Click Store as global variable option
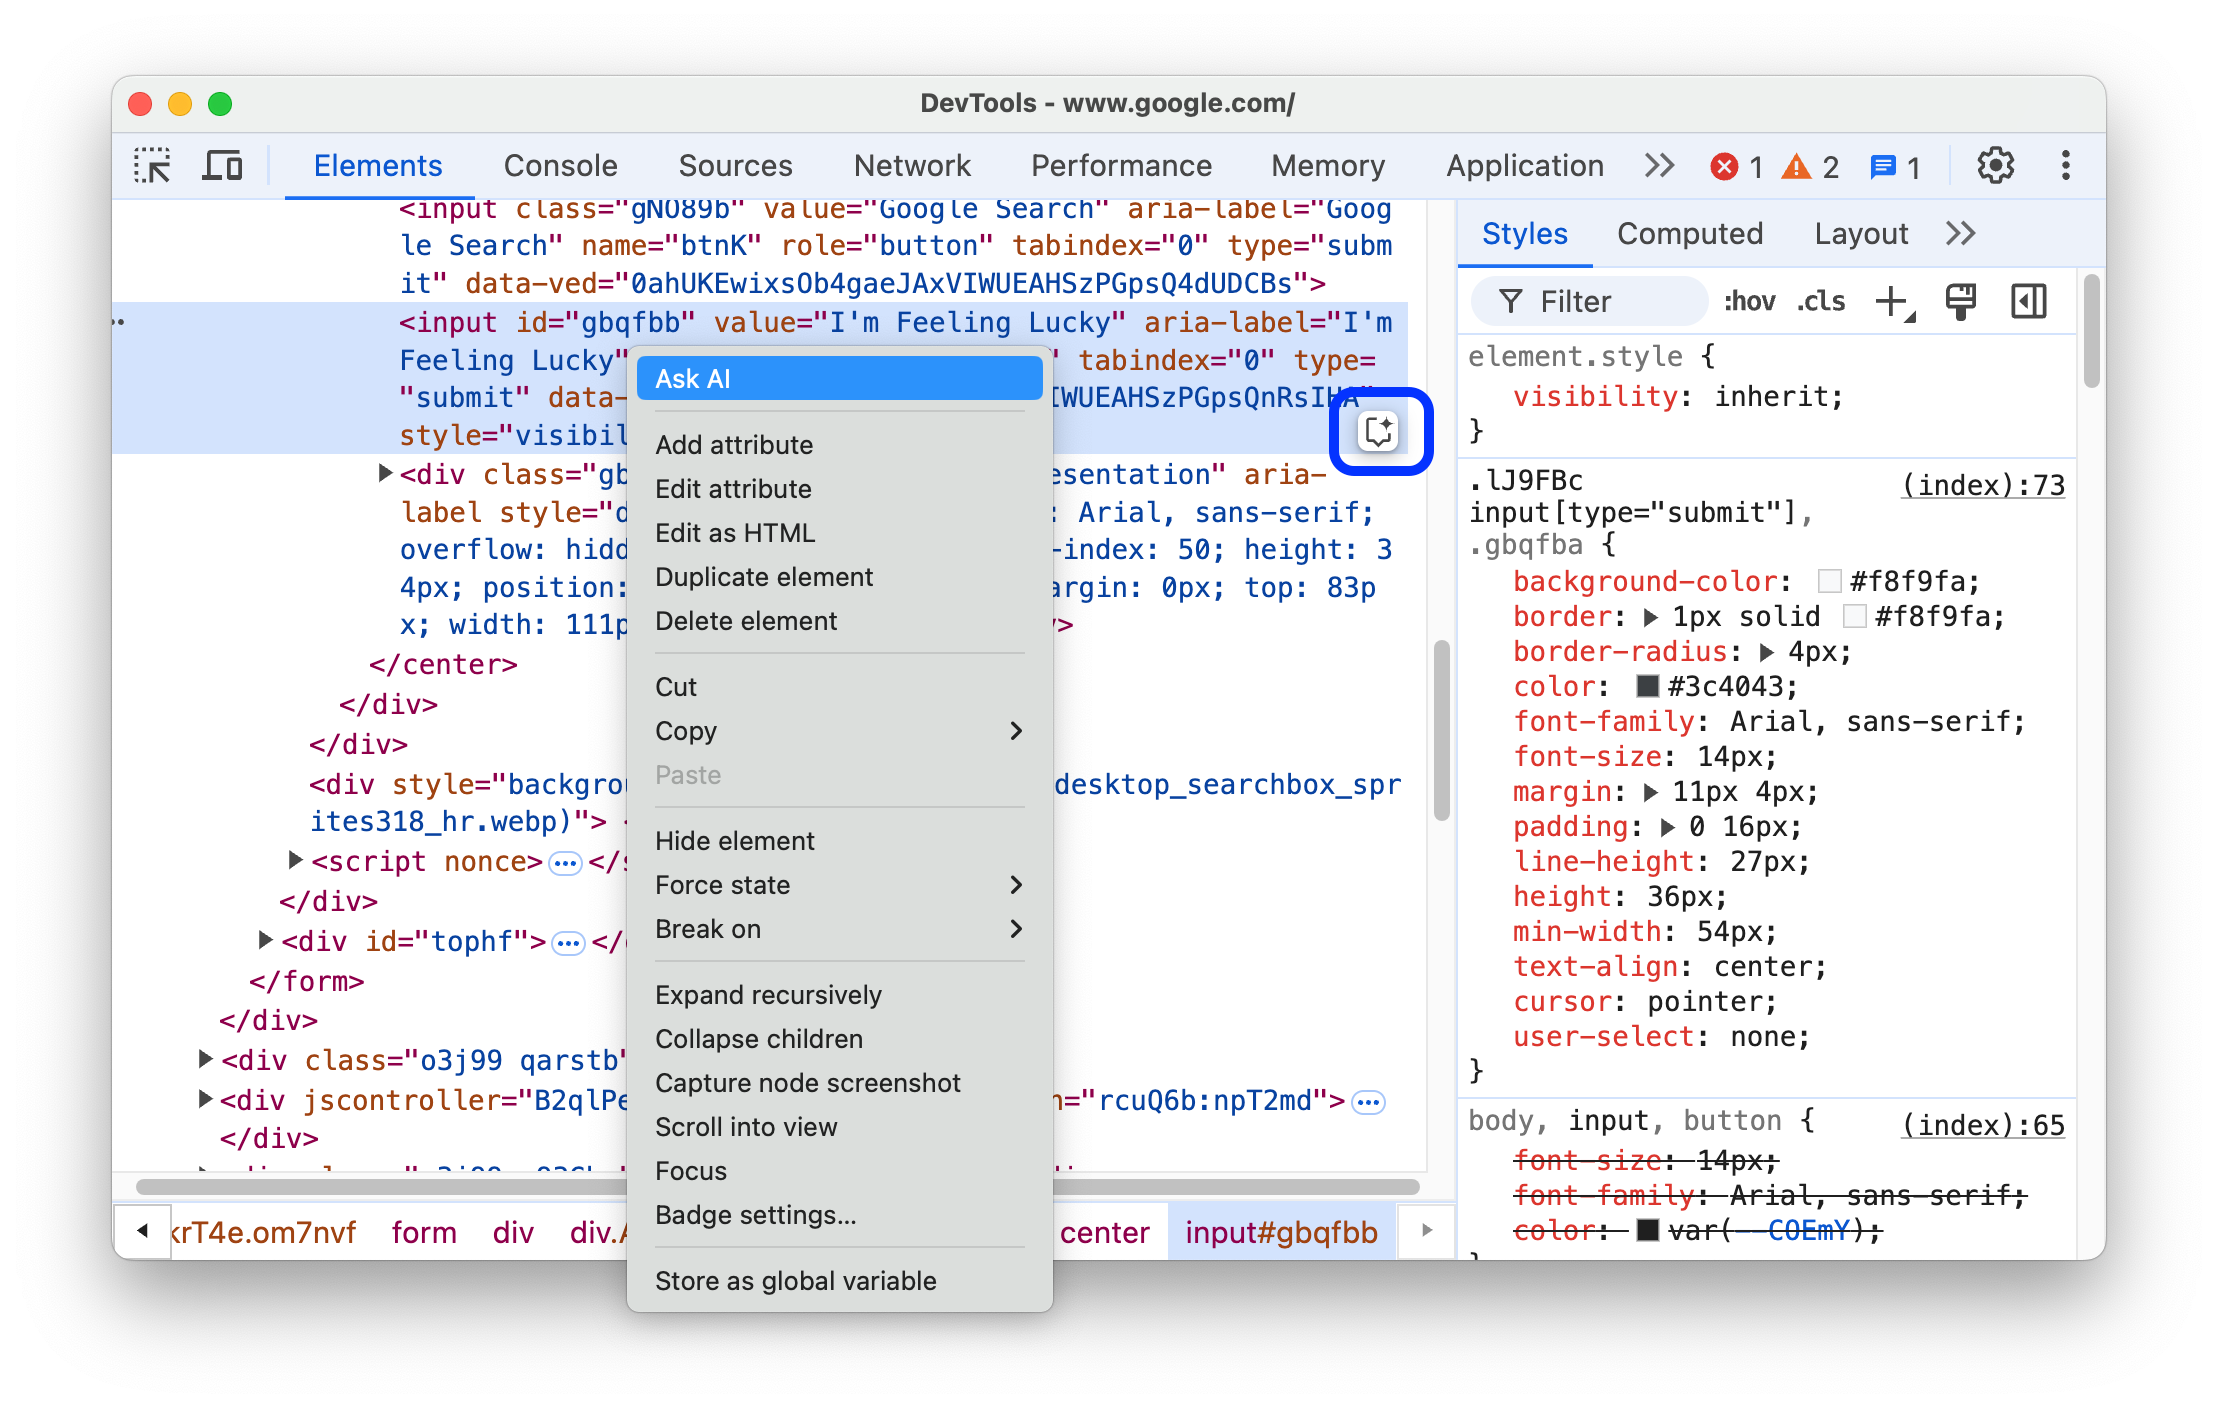The image size is (2218, 1408). (795, 1280)
